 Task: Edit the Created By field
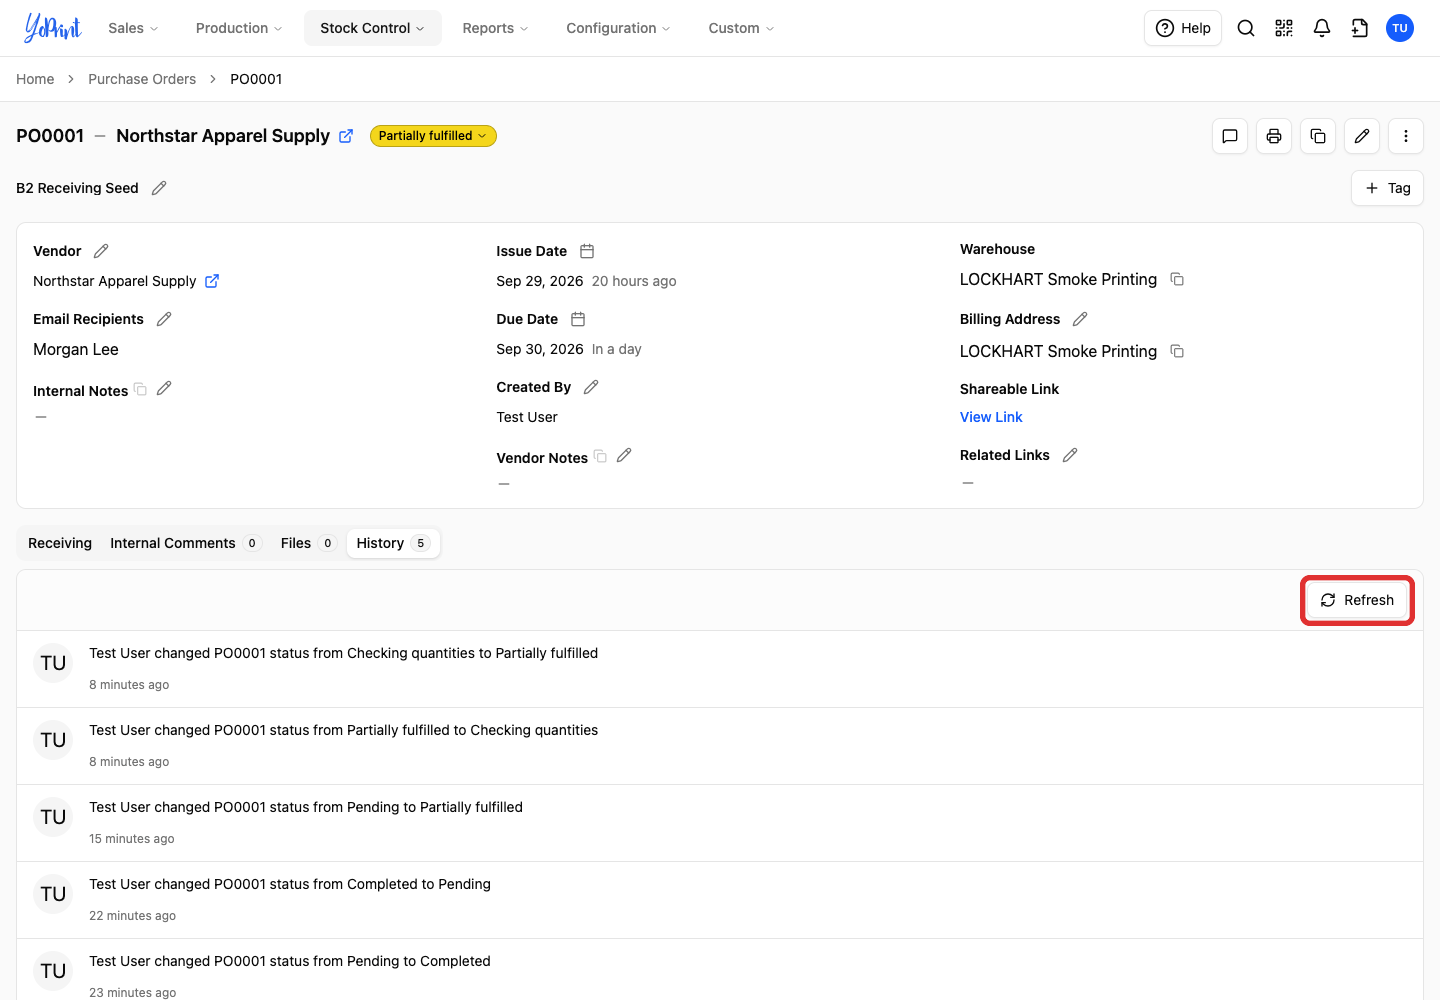pos(591,387)
